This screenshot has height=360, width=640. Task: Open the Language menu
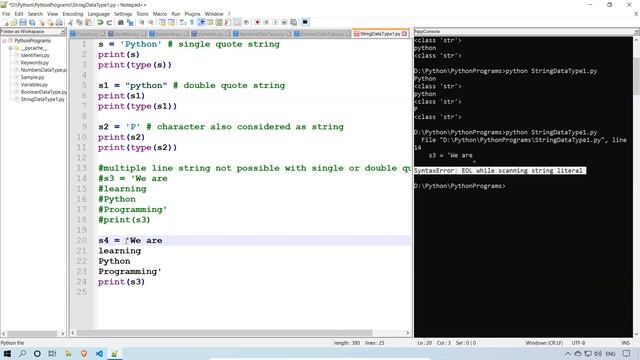point(98,14)
